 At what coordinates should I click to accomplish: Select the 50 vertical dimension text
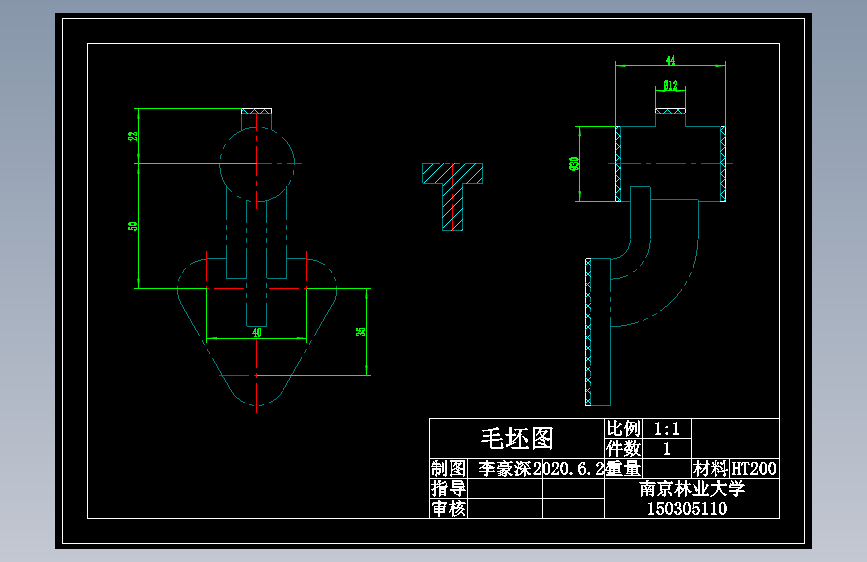133,226
